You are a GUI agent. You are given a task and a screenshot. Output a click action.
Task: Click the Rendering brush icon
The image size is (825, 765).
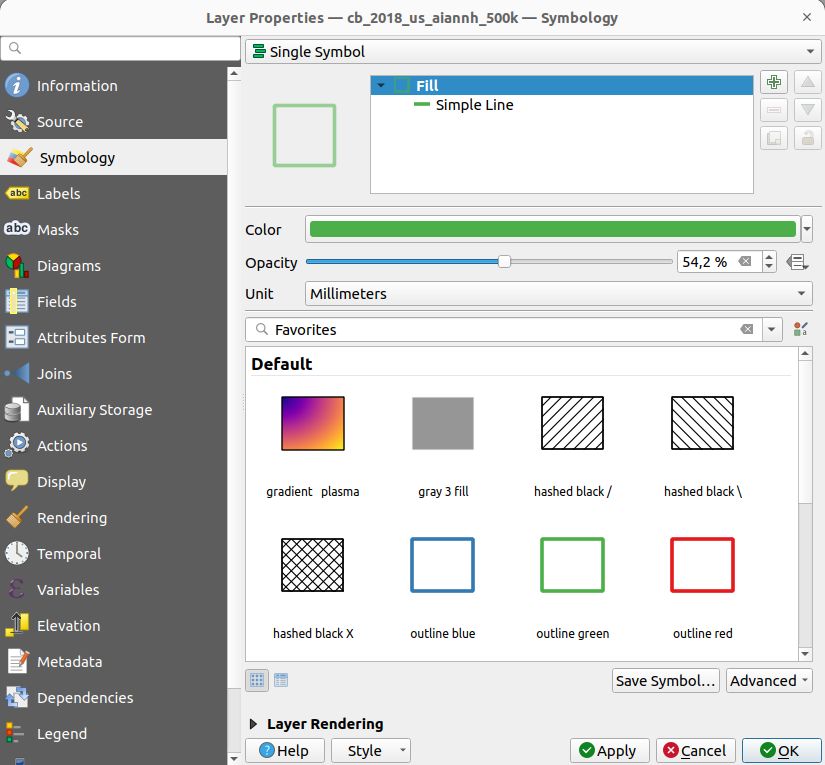17,517
